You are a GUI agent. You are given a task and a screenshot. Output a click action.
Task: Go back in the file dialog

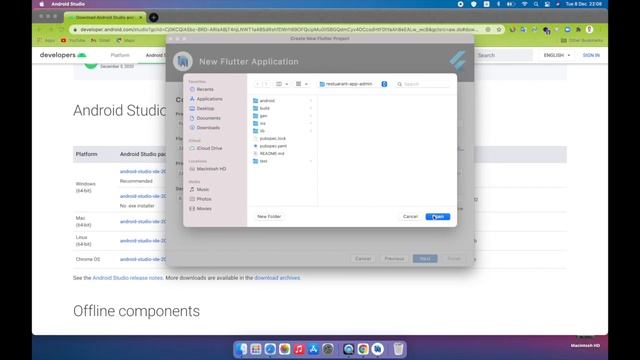coord(258,84)
